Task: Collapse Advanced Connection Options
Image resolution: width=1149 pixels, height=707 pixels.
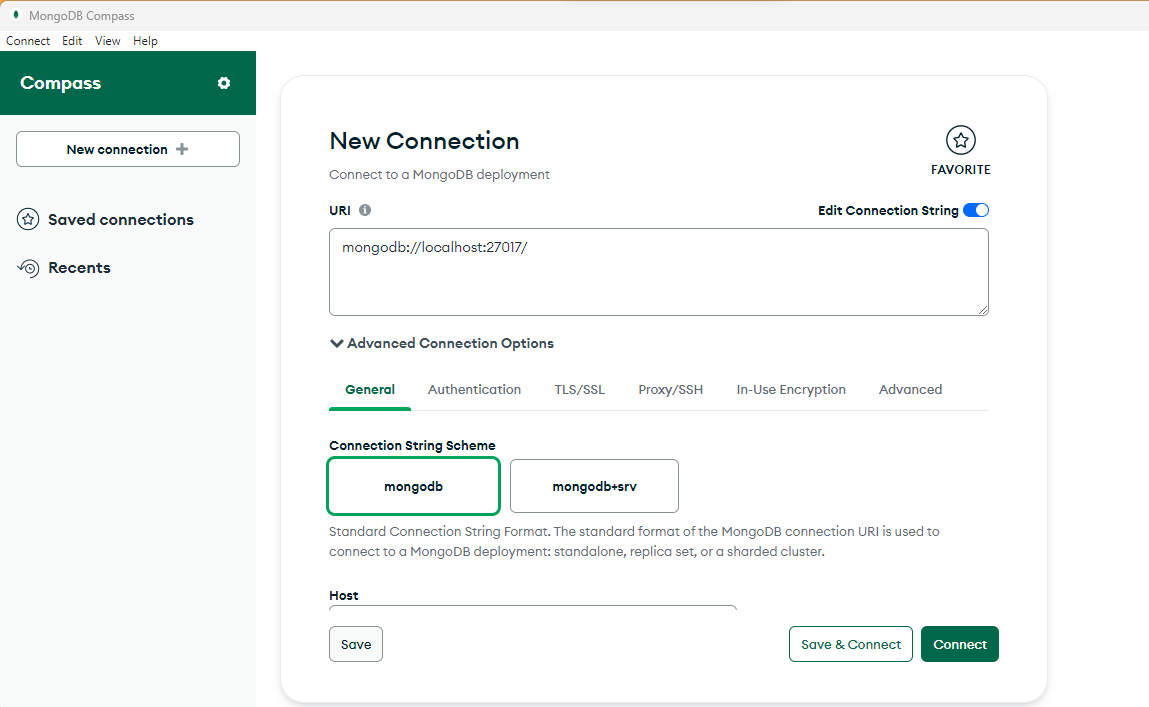Action: (x=442, y=344)
